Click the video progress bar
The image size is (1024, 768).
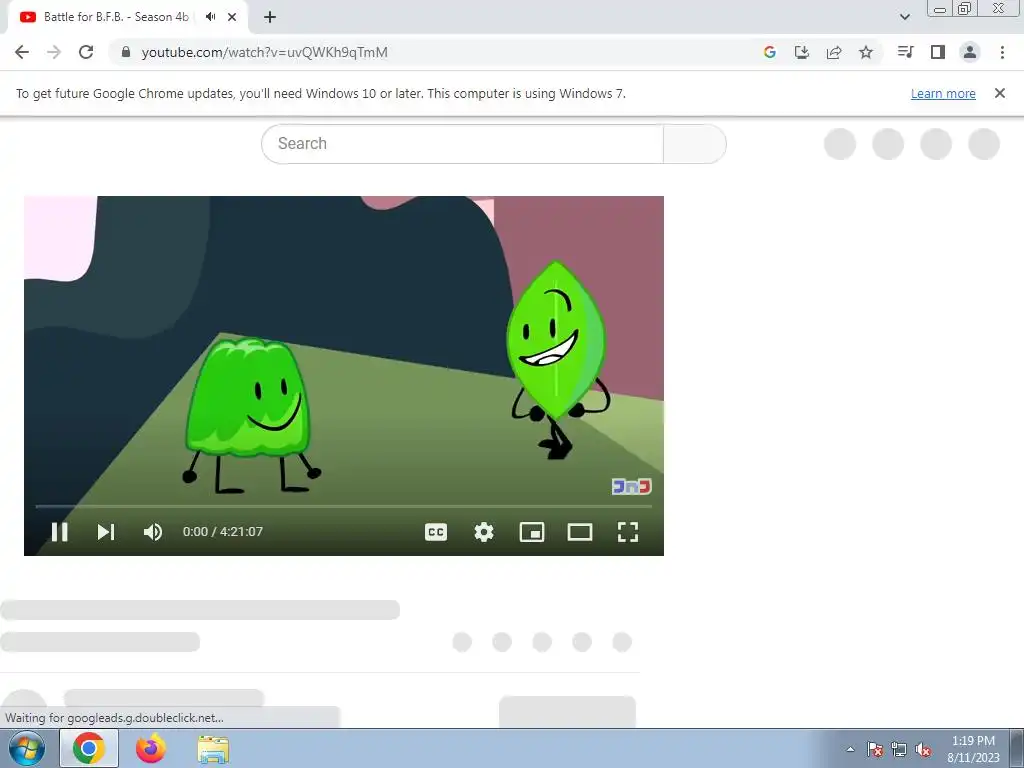344,506
